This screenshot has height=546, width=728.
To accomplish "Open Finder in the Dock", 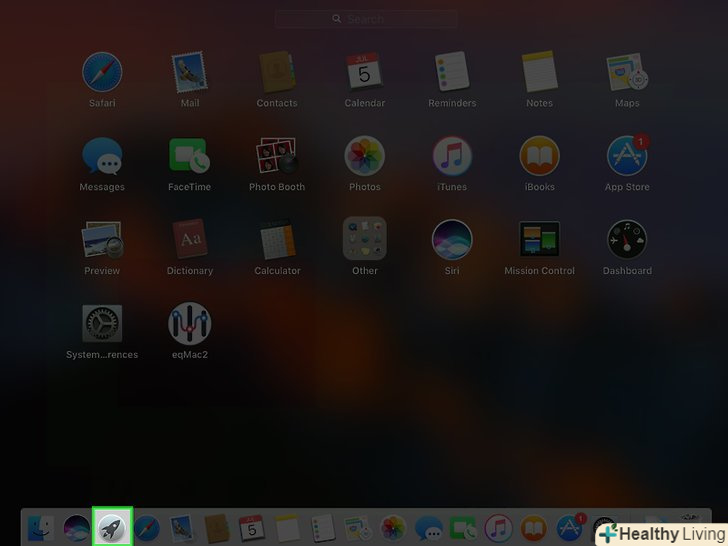I will click(x=41, y=528).
